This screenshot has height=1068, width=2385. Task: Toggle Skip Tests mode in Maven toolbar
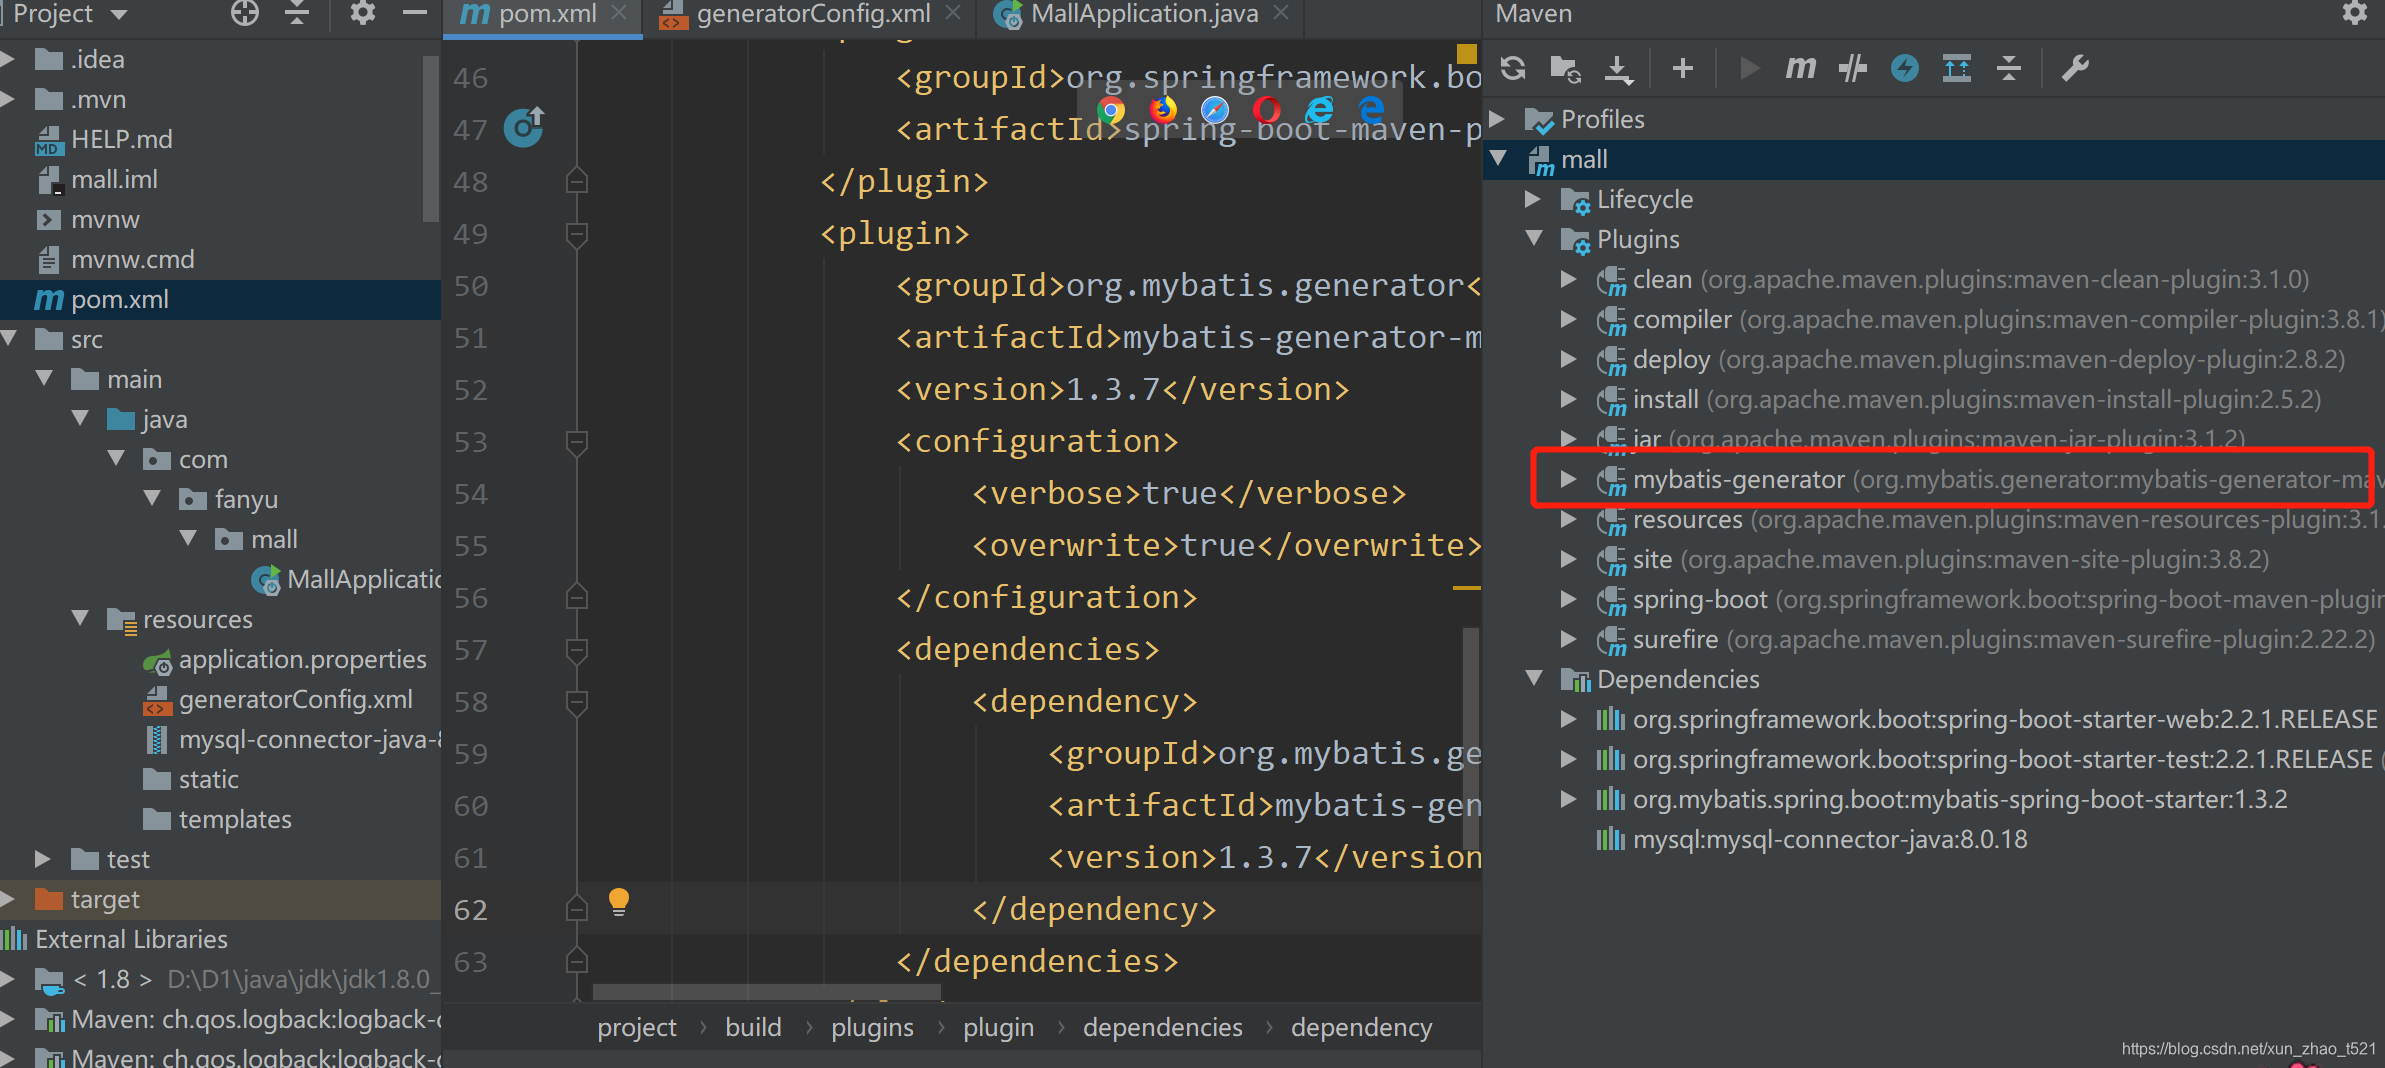click(x=1852, y=68)
